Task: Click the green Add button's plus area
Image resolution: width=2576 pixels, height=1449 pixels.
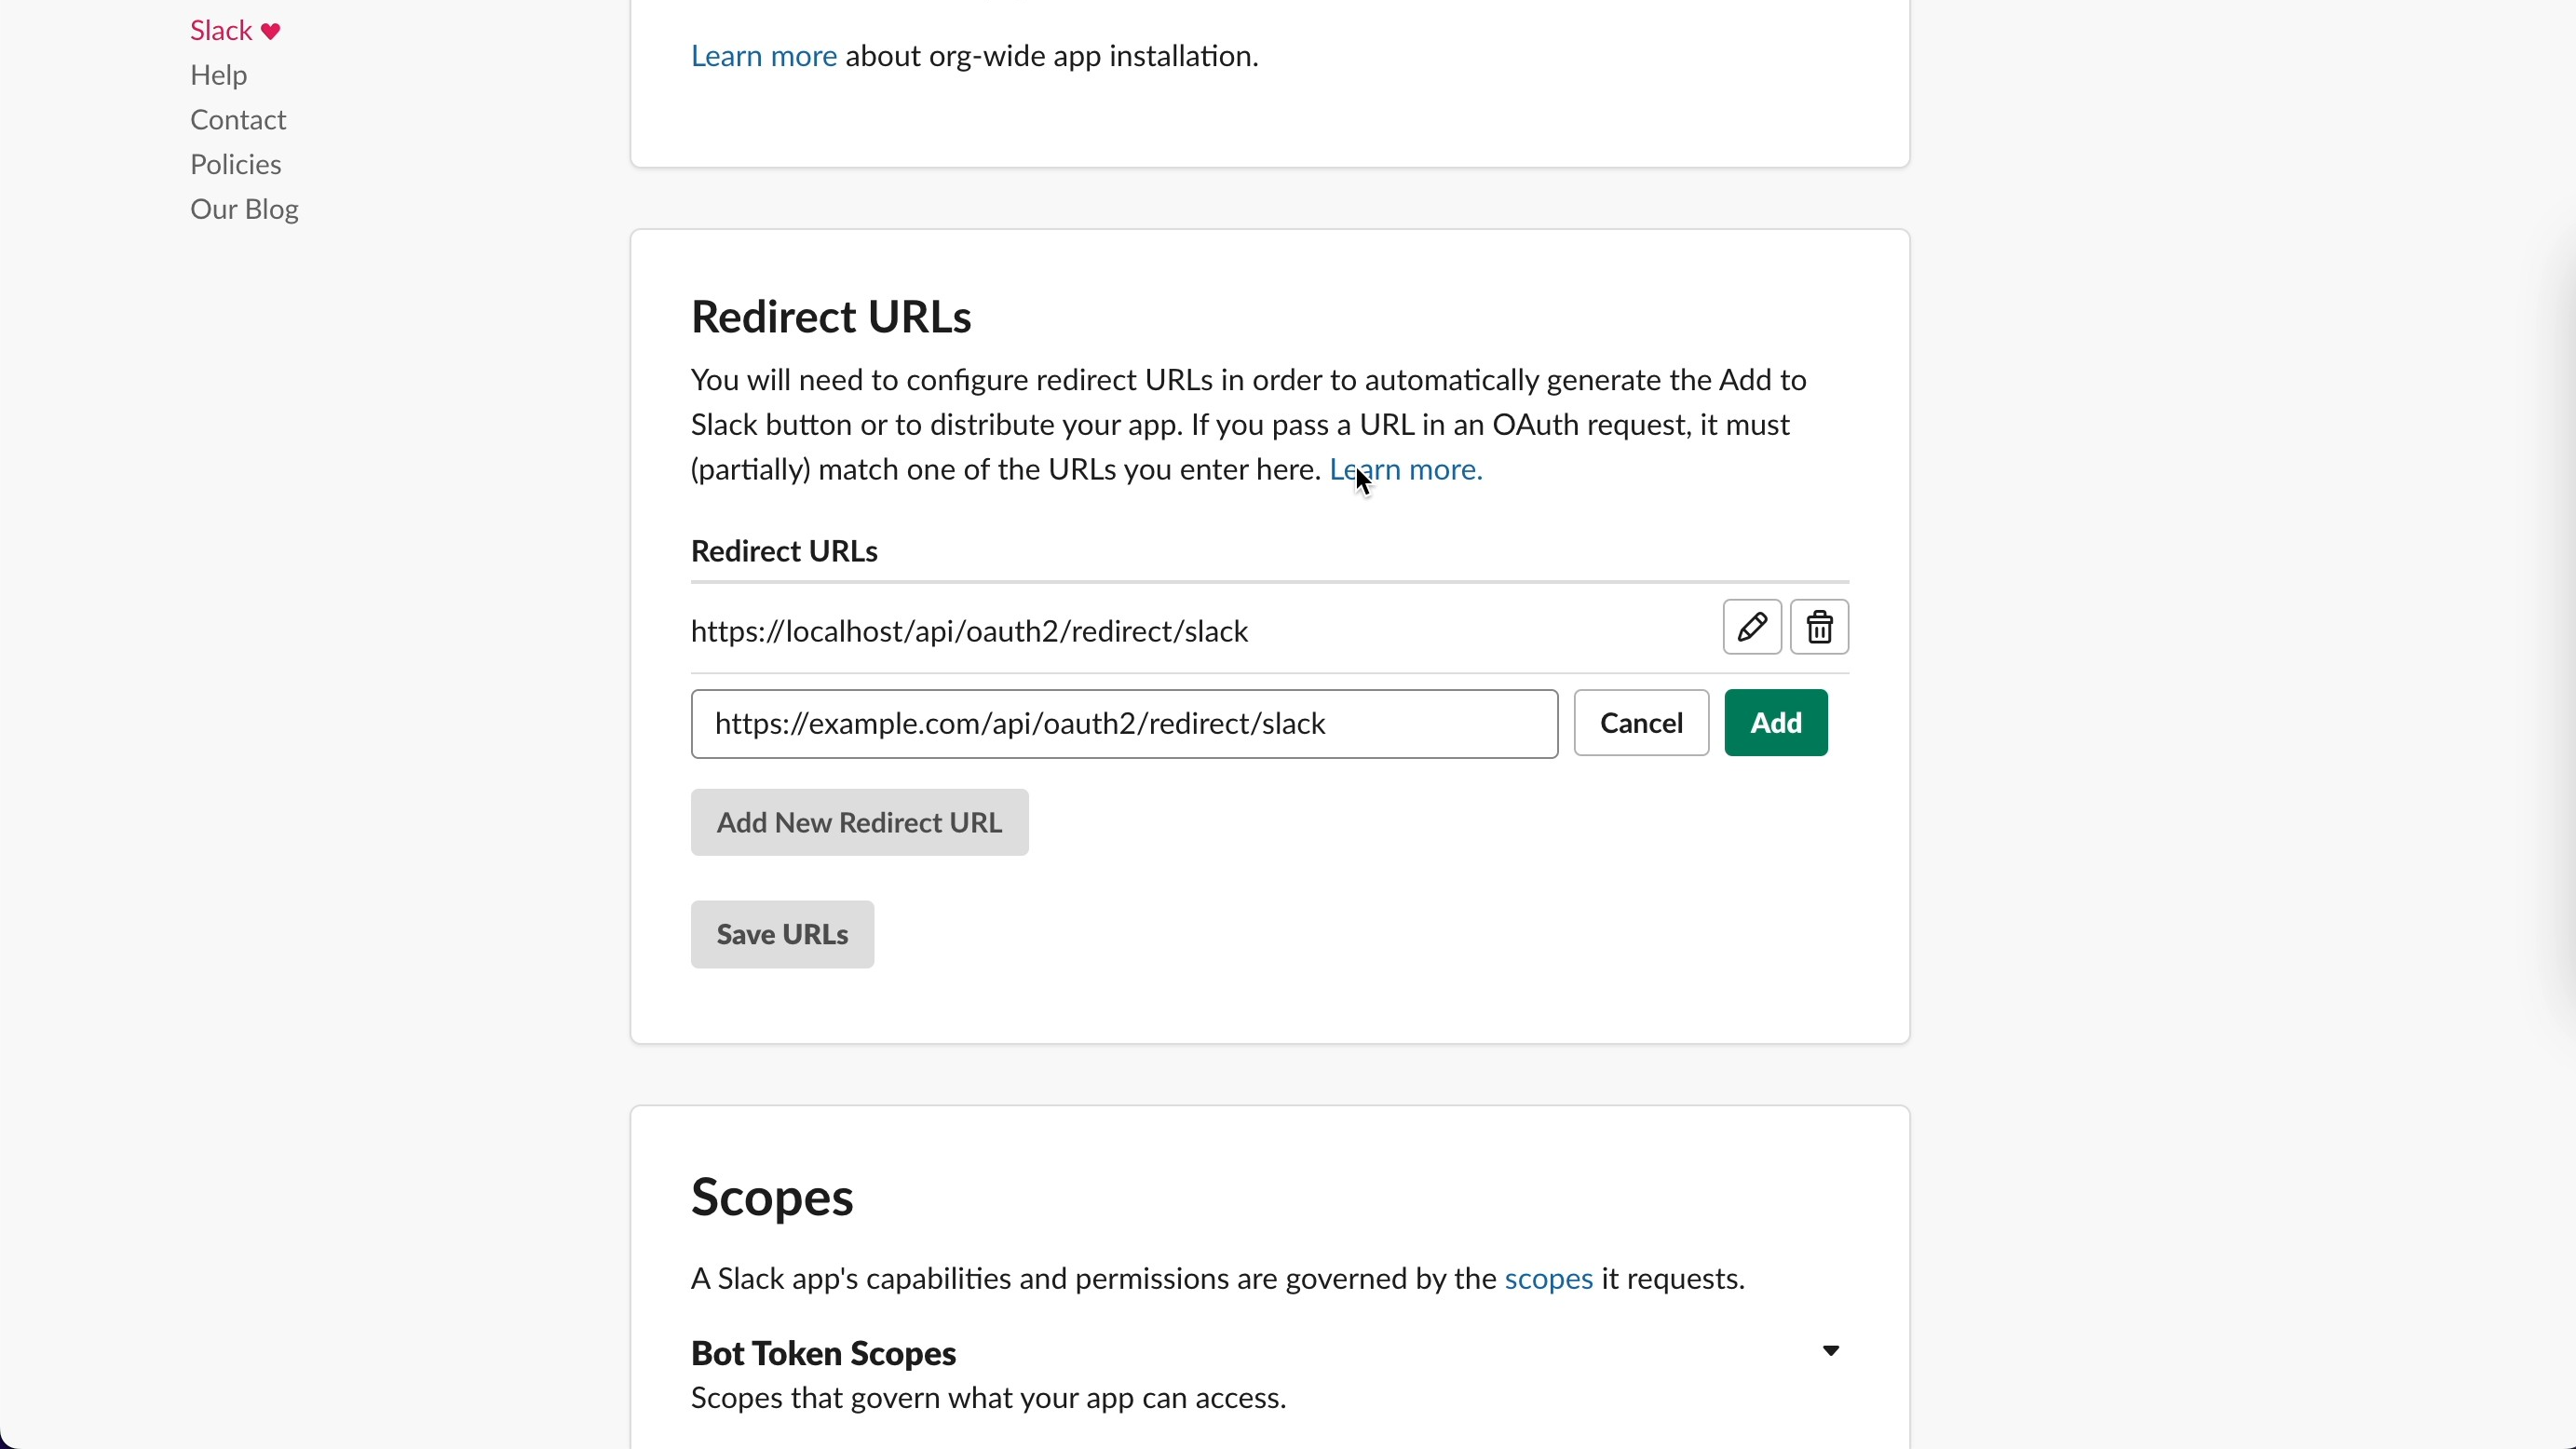Action: click(x=1775, y=723)
